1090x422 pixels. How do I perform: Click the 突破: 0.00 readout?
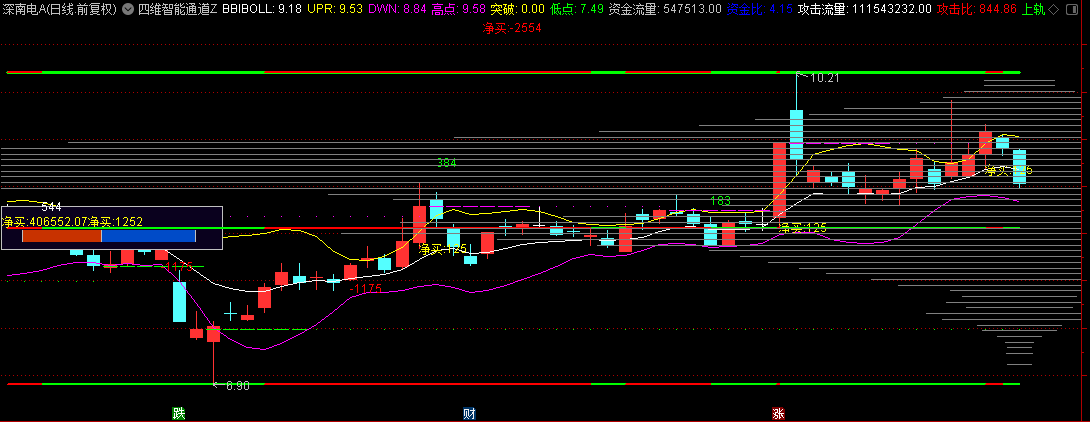point(517,9)
